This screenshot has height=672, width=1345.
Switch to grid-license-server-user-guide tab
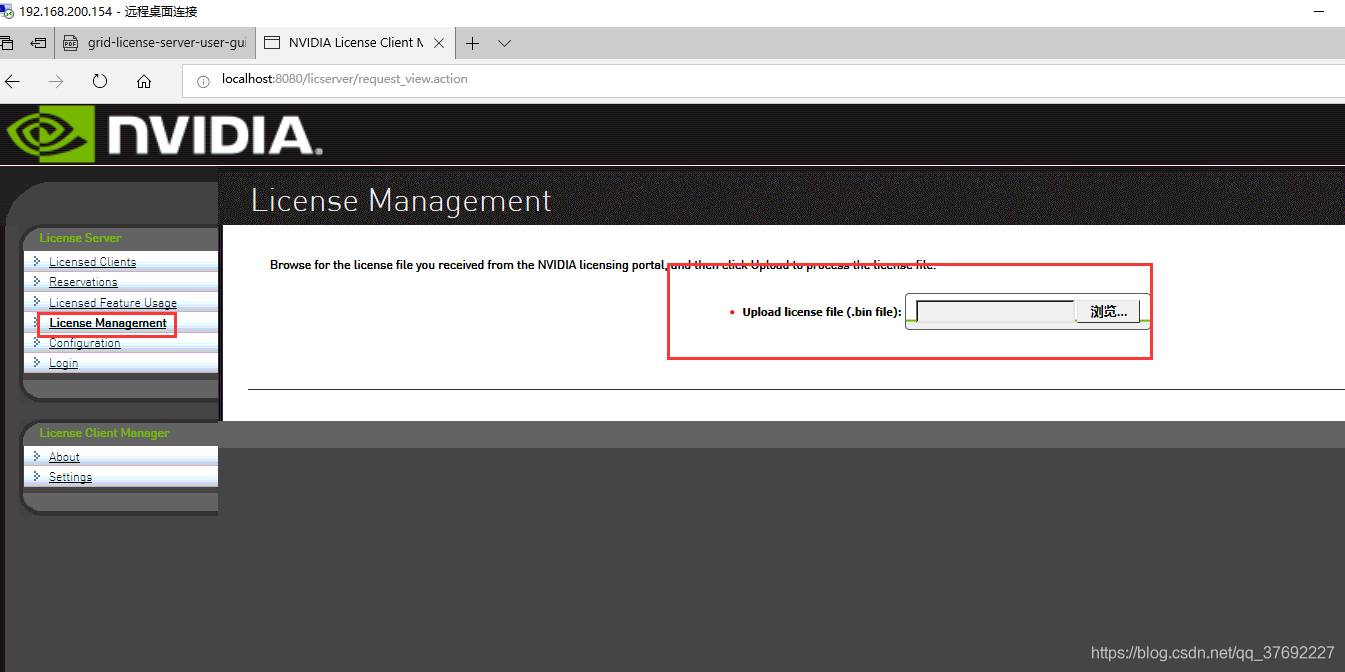[x=155, y=43]
